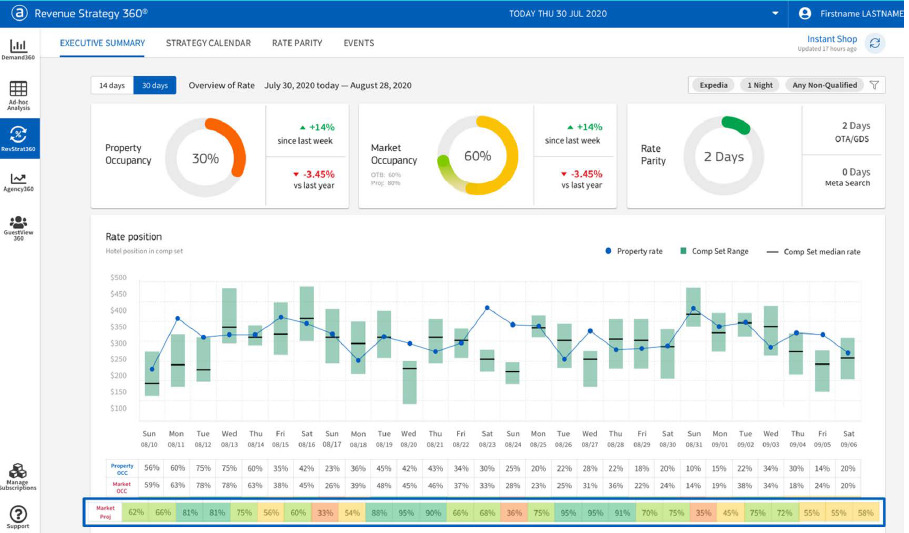Click the user profile avatar icon

[x=805, y=13]
